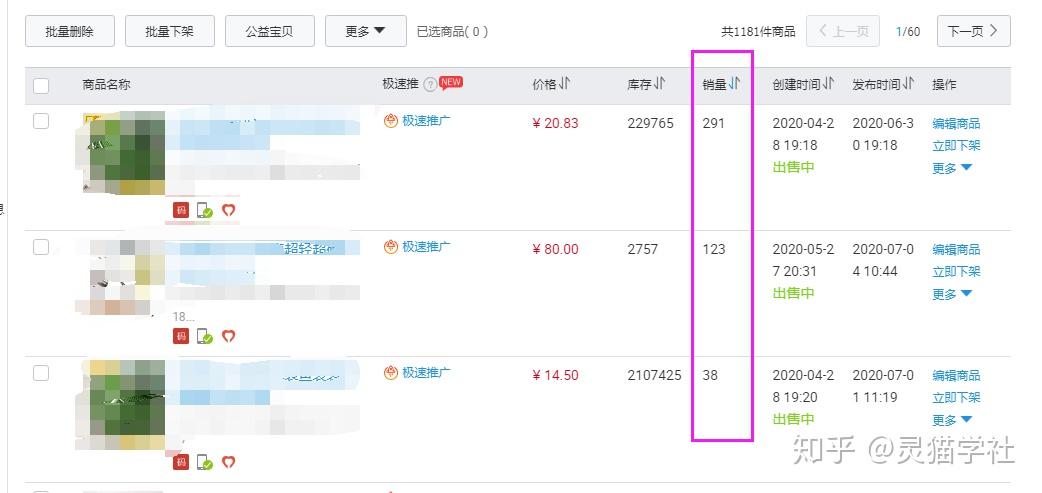Open the 更多 dropdown next to 公益宝贝
1042x493 pixels.
click(365, 31)
